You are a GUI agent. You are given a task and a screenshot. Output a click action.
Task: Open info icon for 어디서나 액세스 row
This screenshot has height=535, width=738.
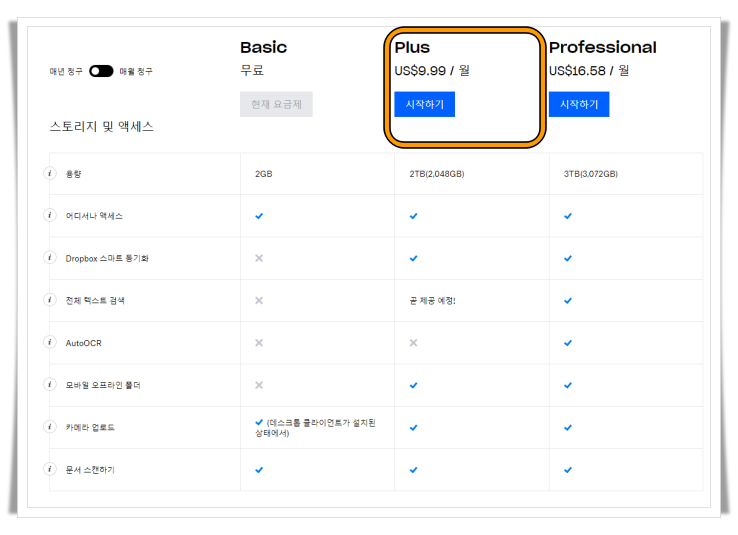[50, 215]
